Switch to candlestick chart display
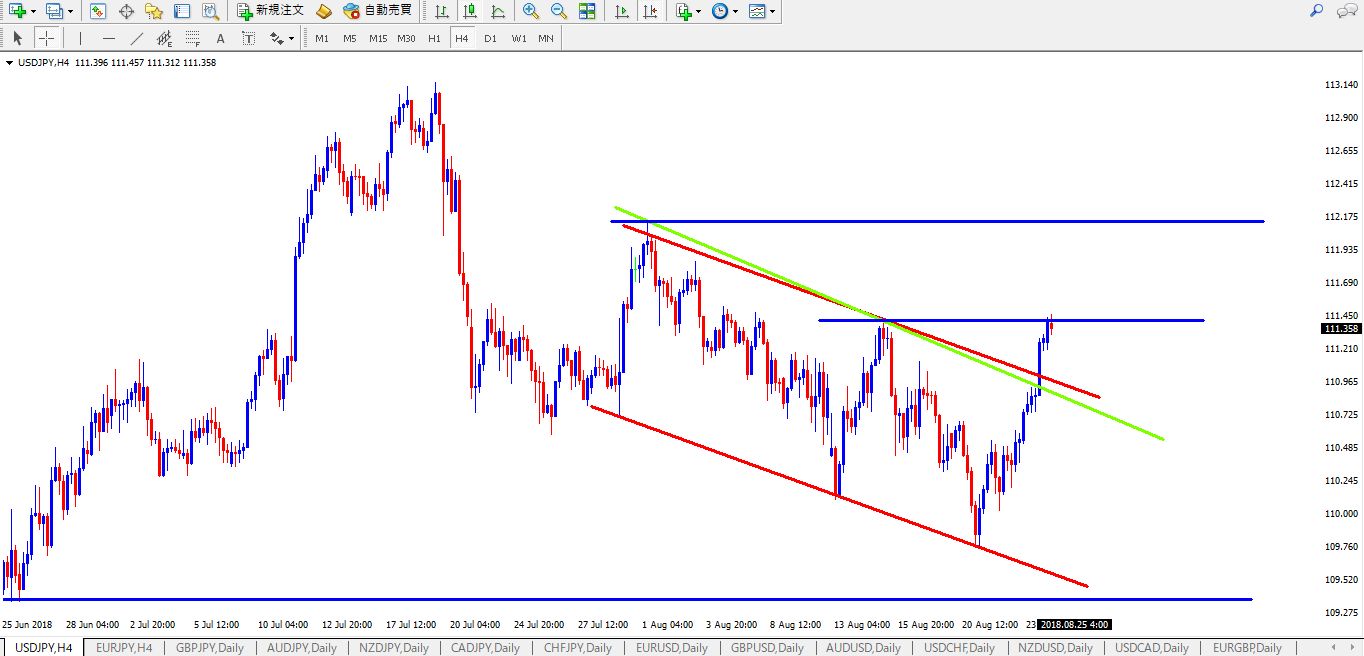1364x656 pixels. click(x=470, y=11)
